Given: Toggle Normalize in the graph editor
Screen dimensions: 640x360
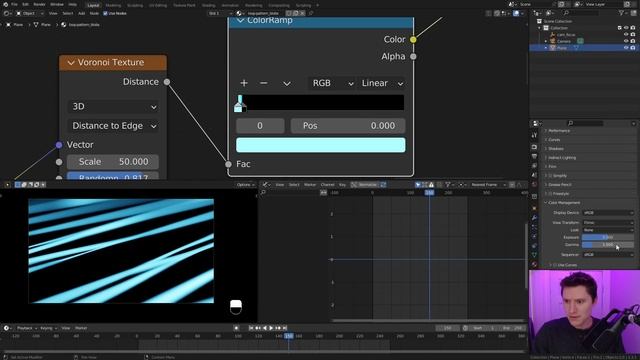Looking at the screenshot, I should [x=364, y=184].
